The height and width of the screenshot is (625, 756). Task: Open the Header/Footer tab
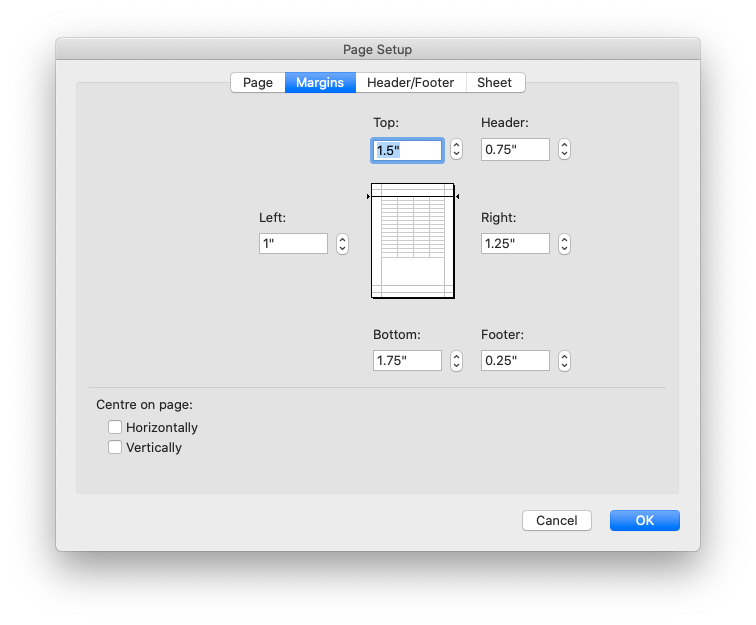(x=410, y=83)
